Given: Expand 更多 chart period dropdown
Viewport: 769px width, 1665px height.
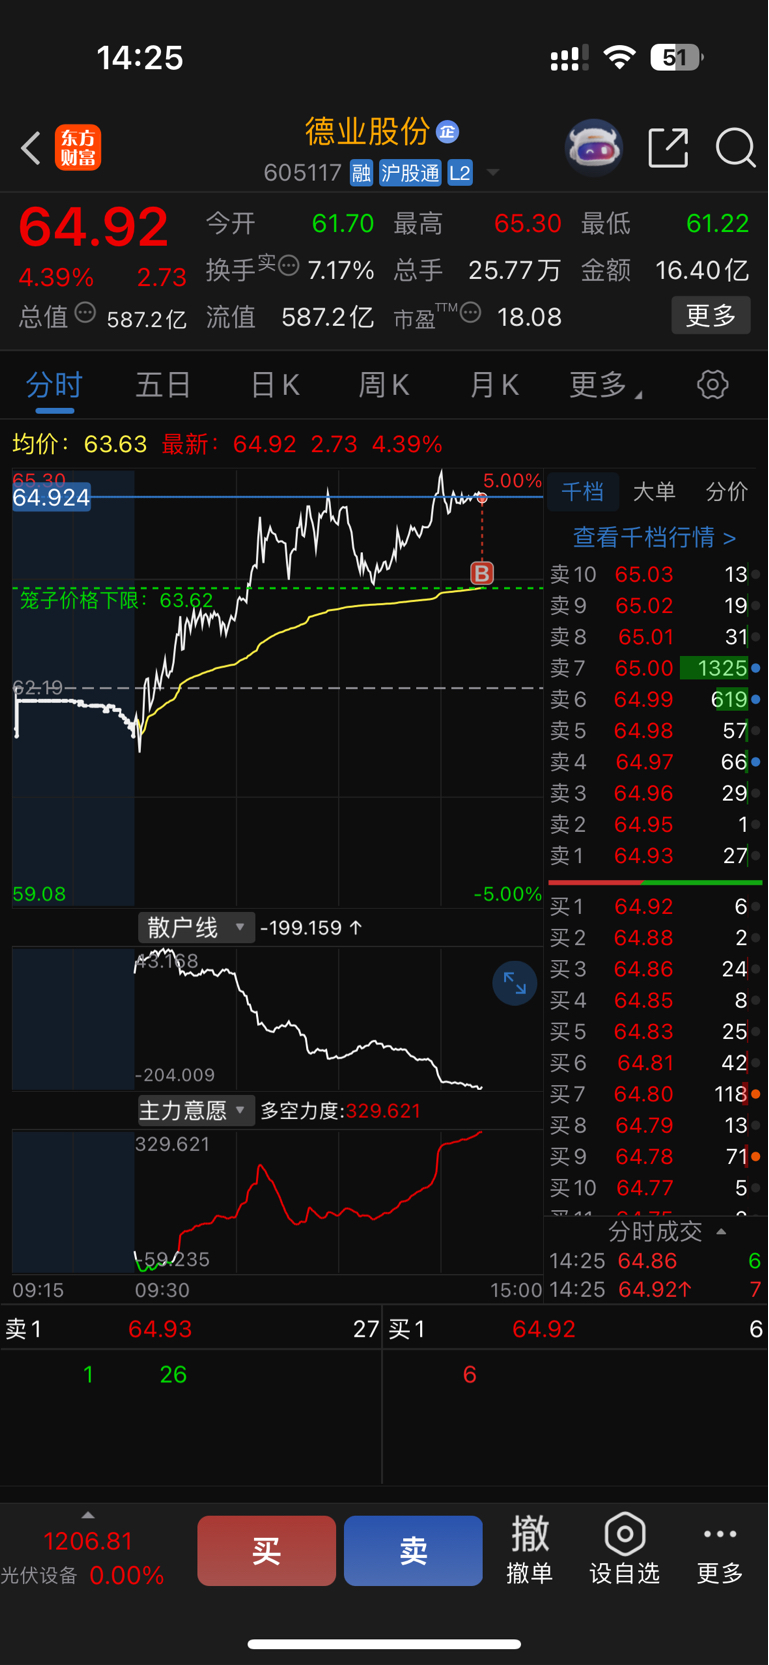Looking at the screenshot, I should [x=605, y=384].
